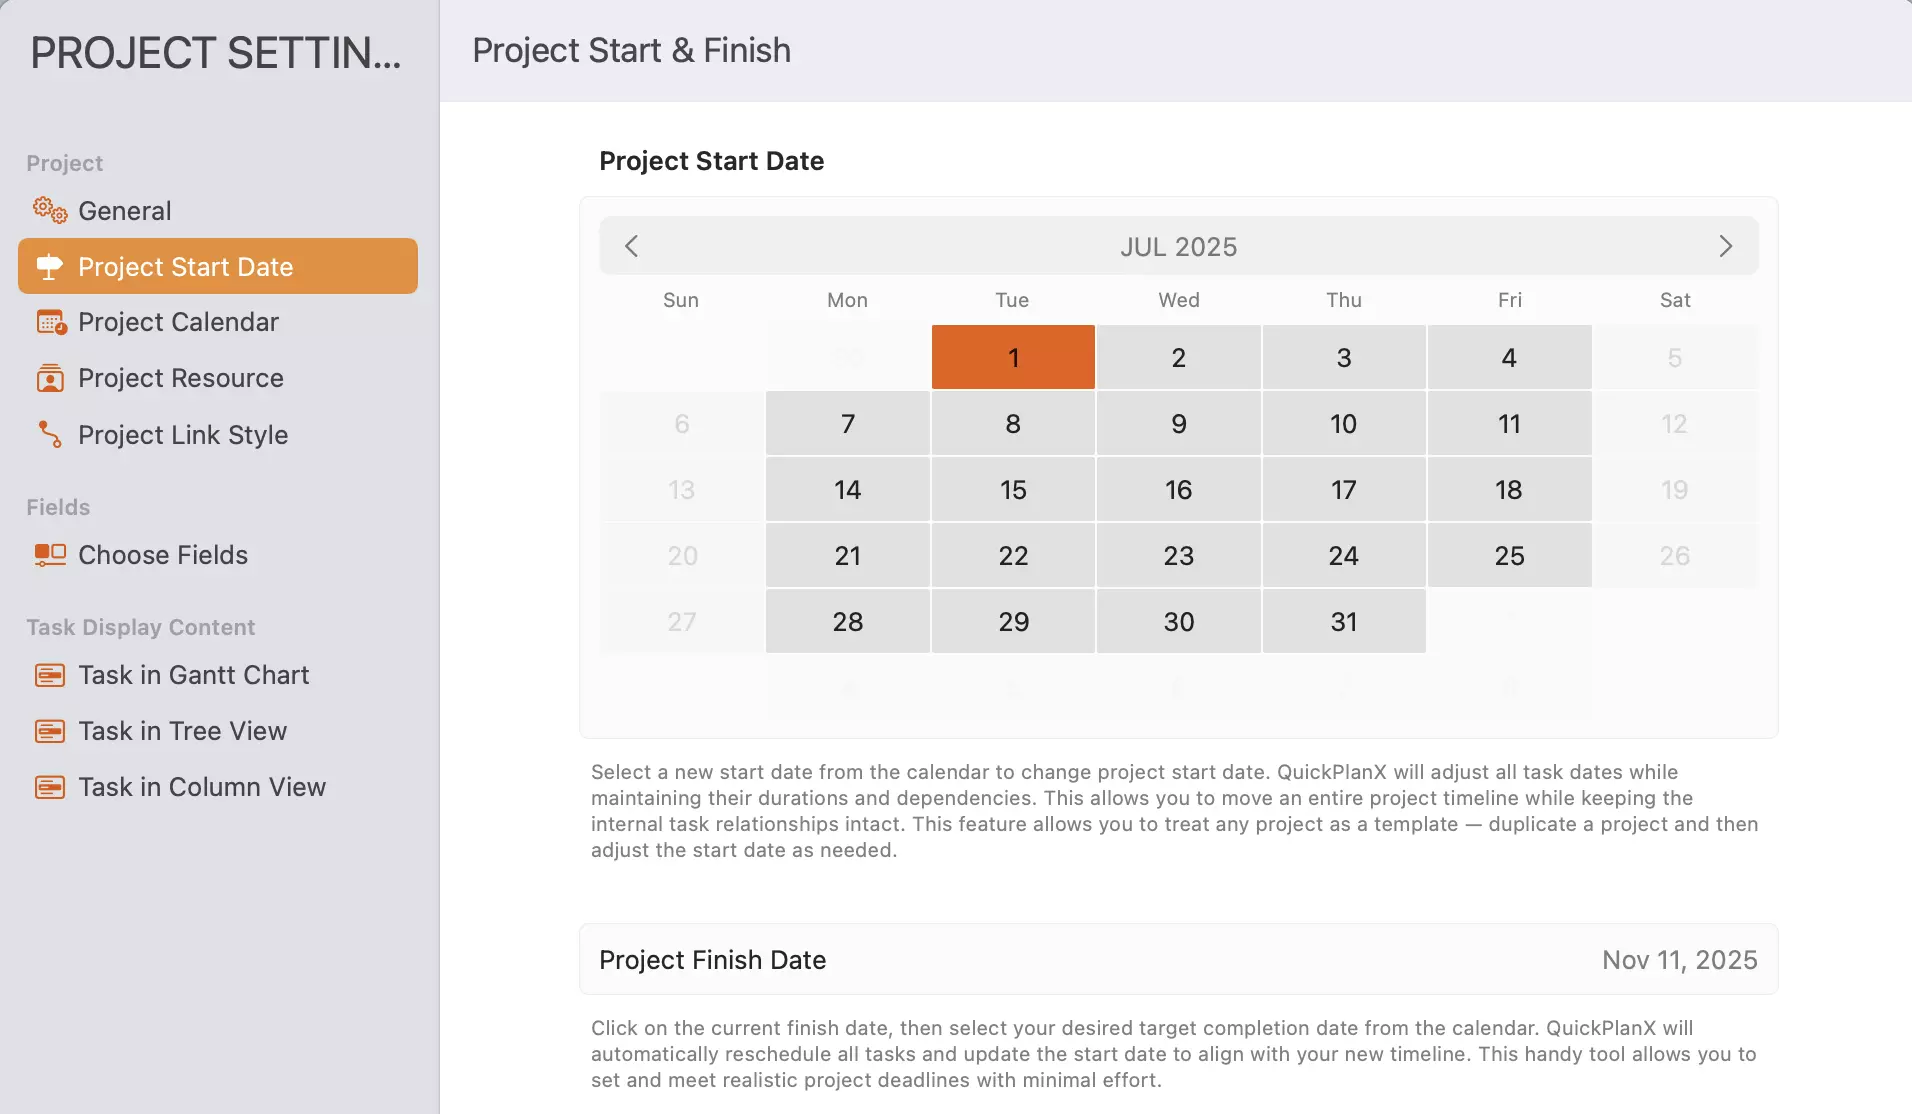Open the General settings page

[x=125, y=210]
